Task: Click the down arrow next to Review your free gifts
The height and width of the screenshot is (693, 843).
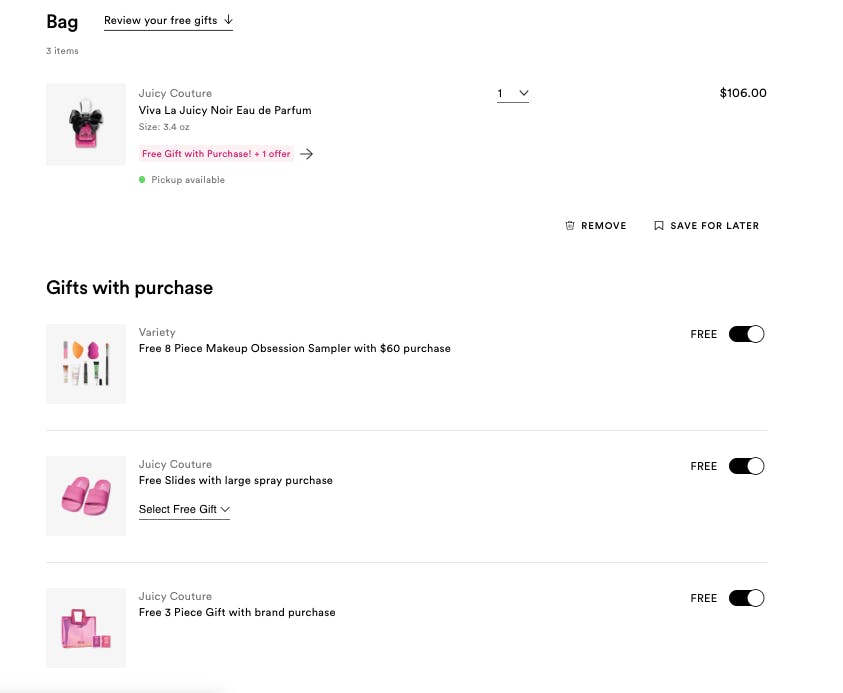Action: (228, 20)
